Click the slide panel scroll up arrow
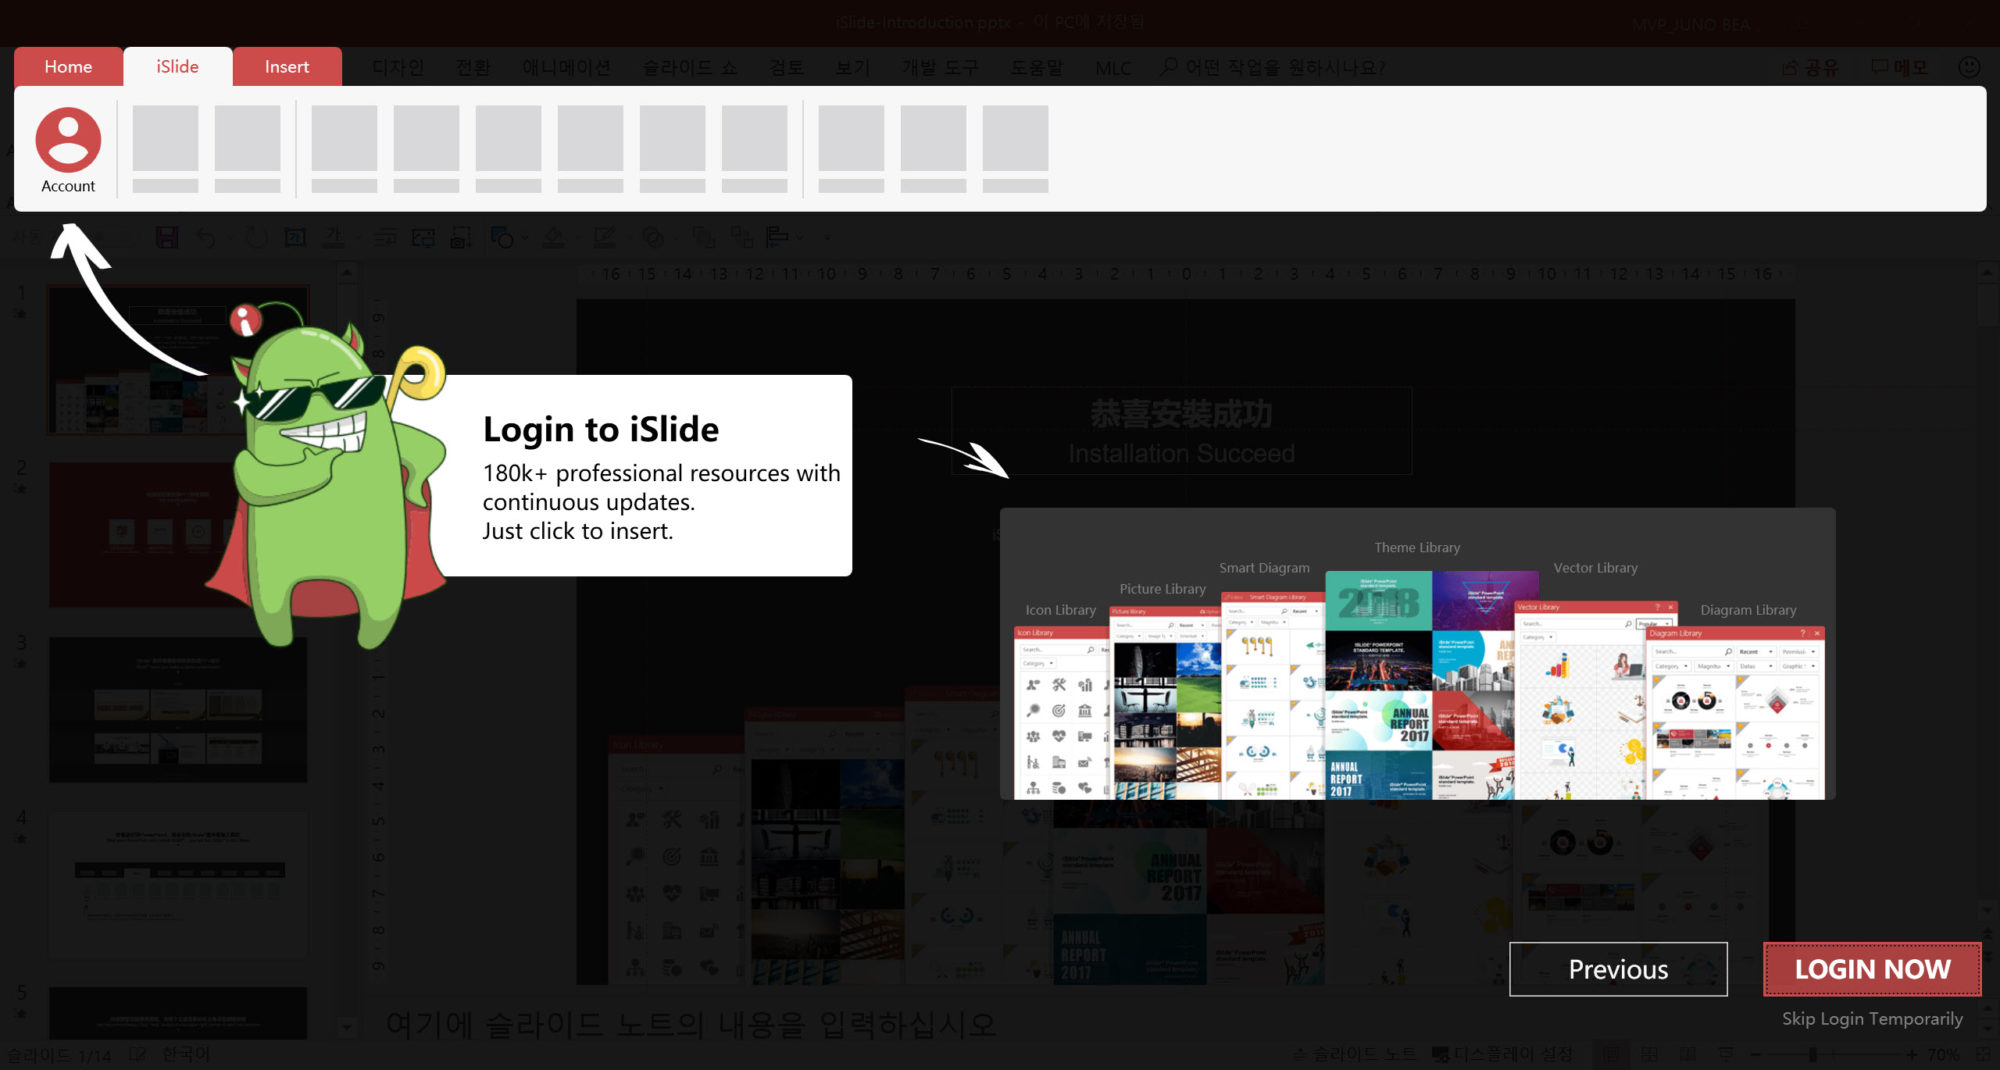Viewport: 2000px width, 1070px height. (x=347, y=272)
